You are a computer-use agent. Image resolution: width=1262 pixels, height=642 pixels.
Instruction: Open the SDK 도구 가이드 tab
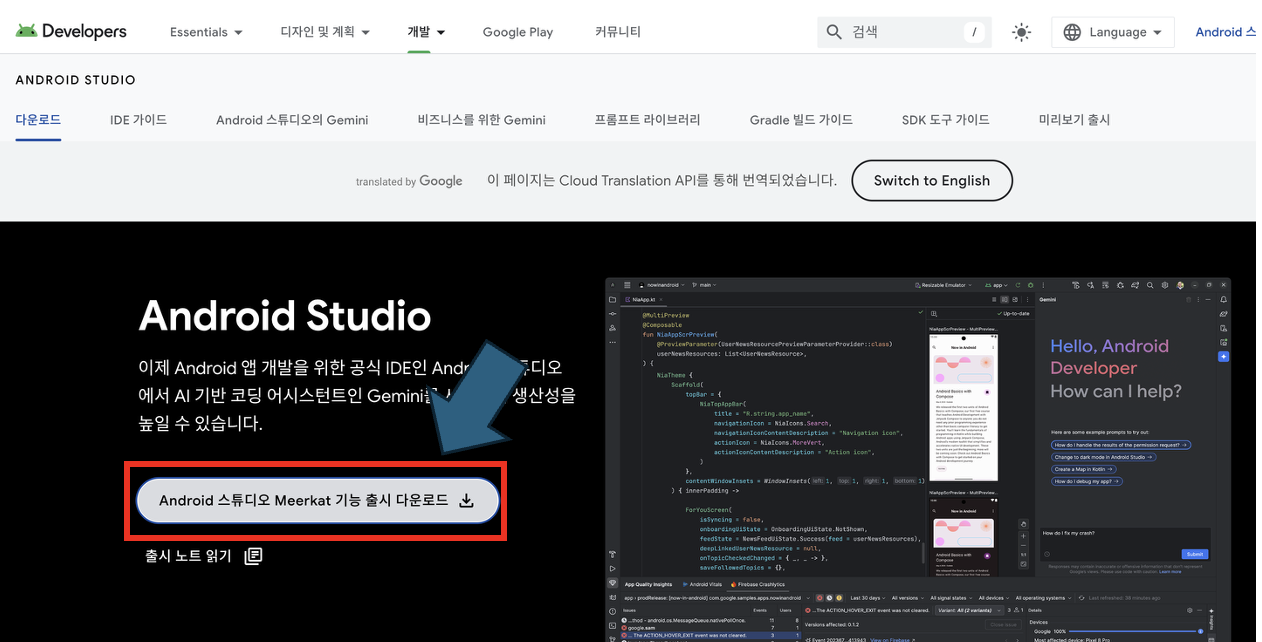click(945, 120)
